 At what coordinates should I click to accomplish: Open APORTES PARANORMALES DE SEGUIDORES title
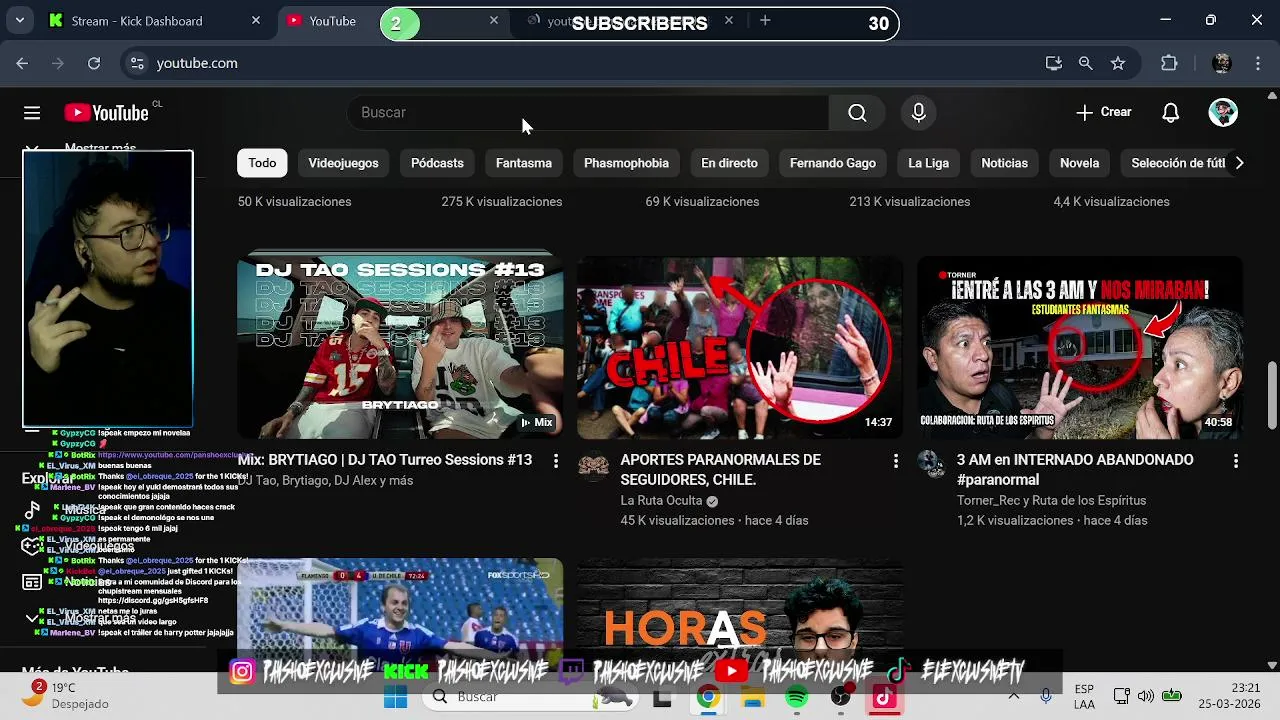(x=720, y=470)
